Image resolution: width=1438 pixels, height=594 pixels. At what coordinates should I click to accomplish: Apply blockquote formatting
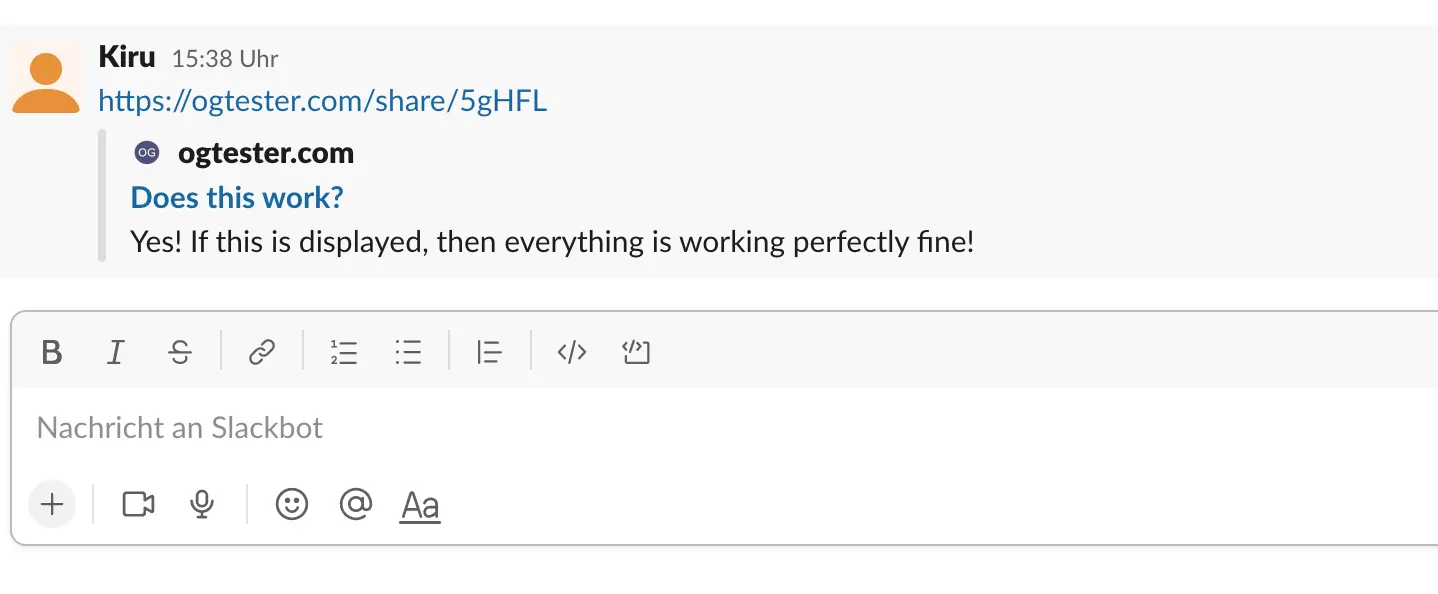[x=489, y=352]
